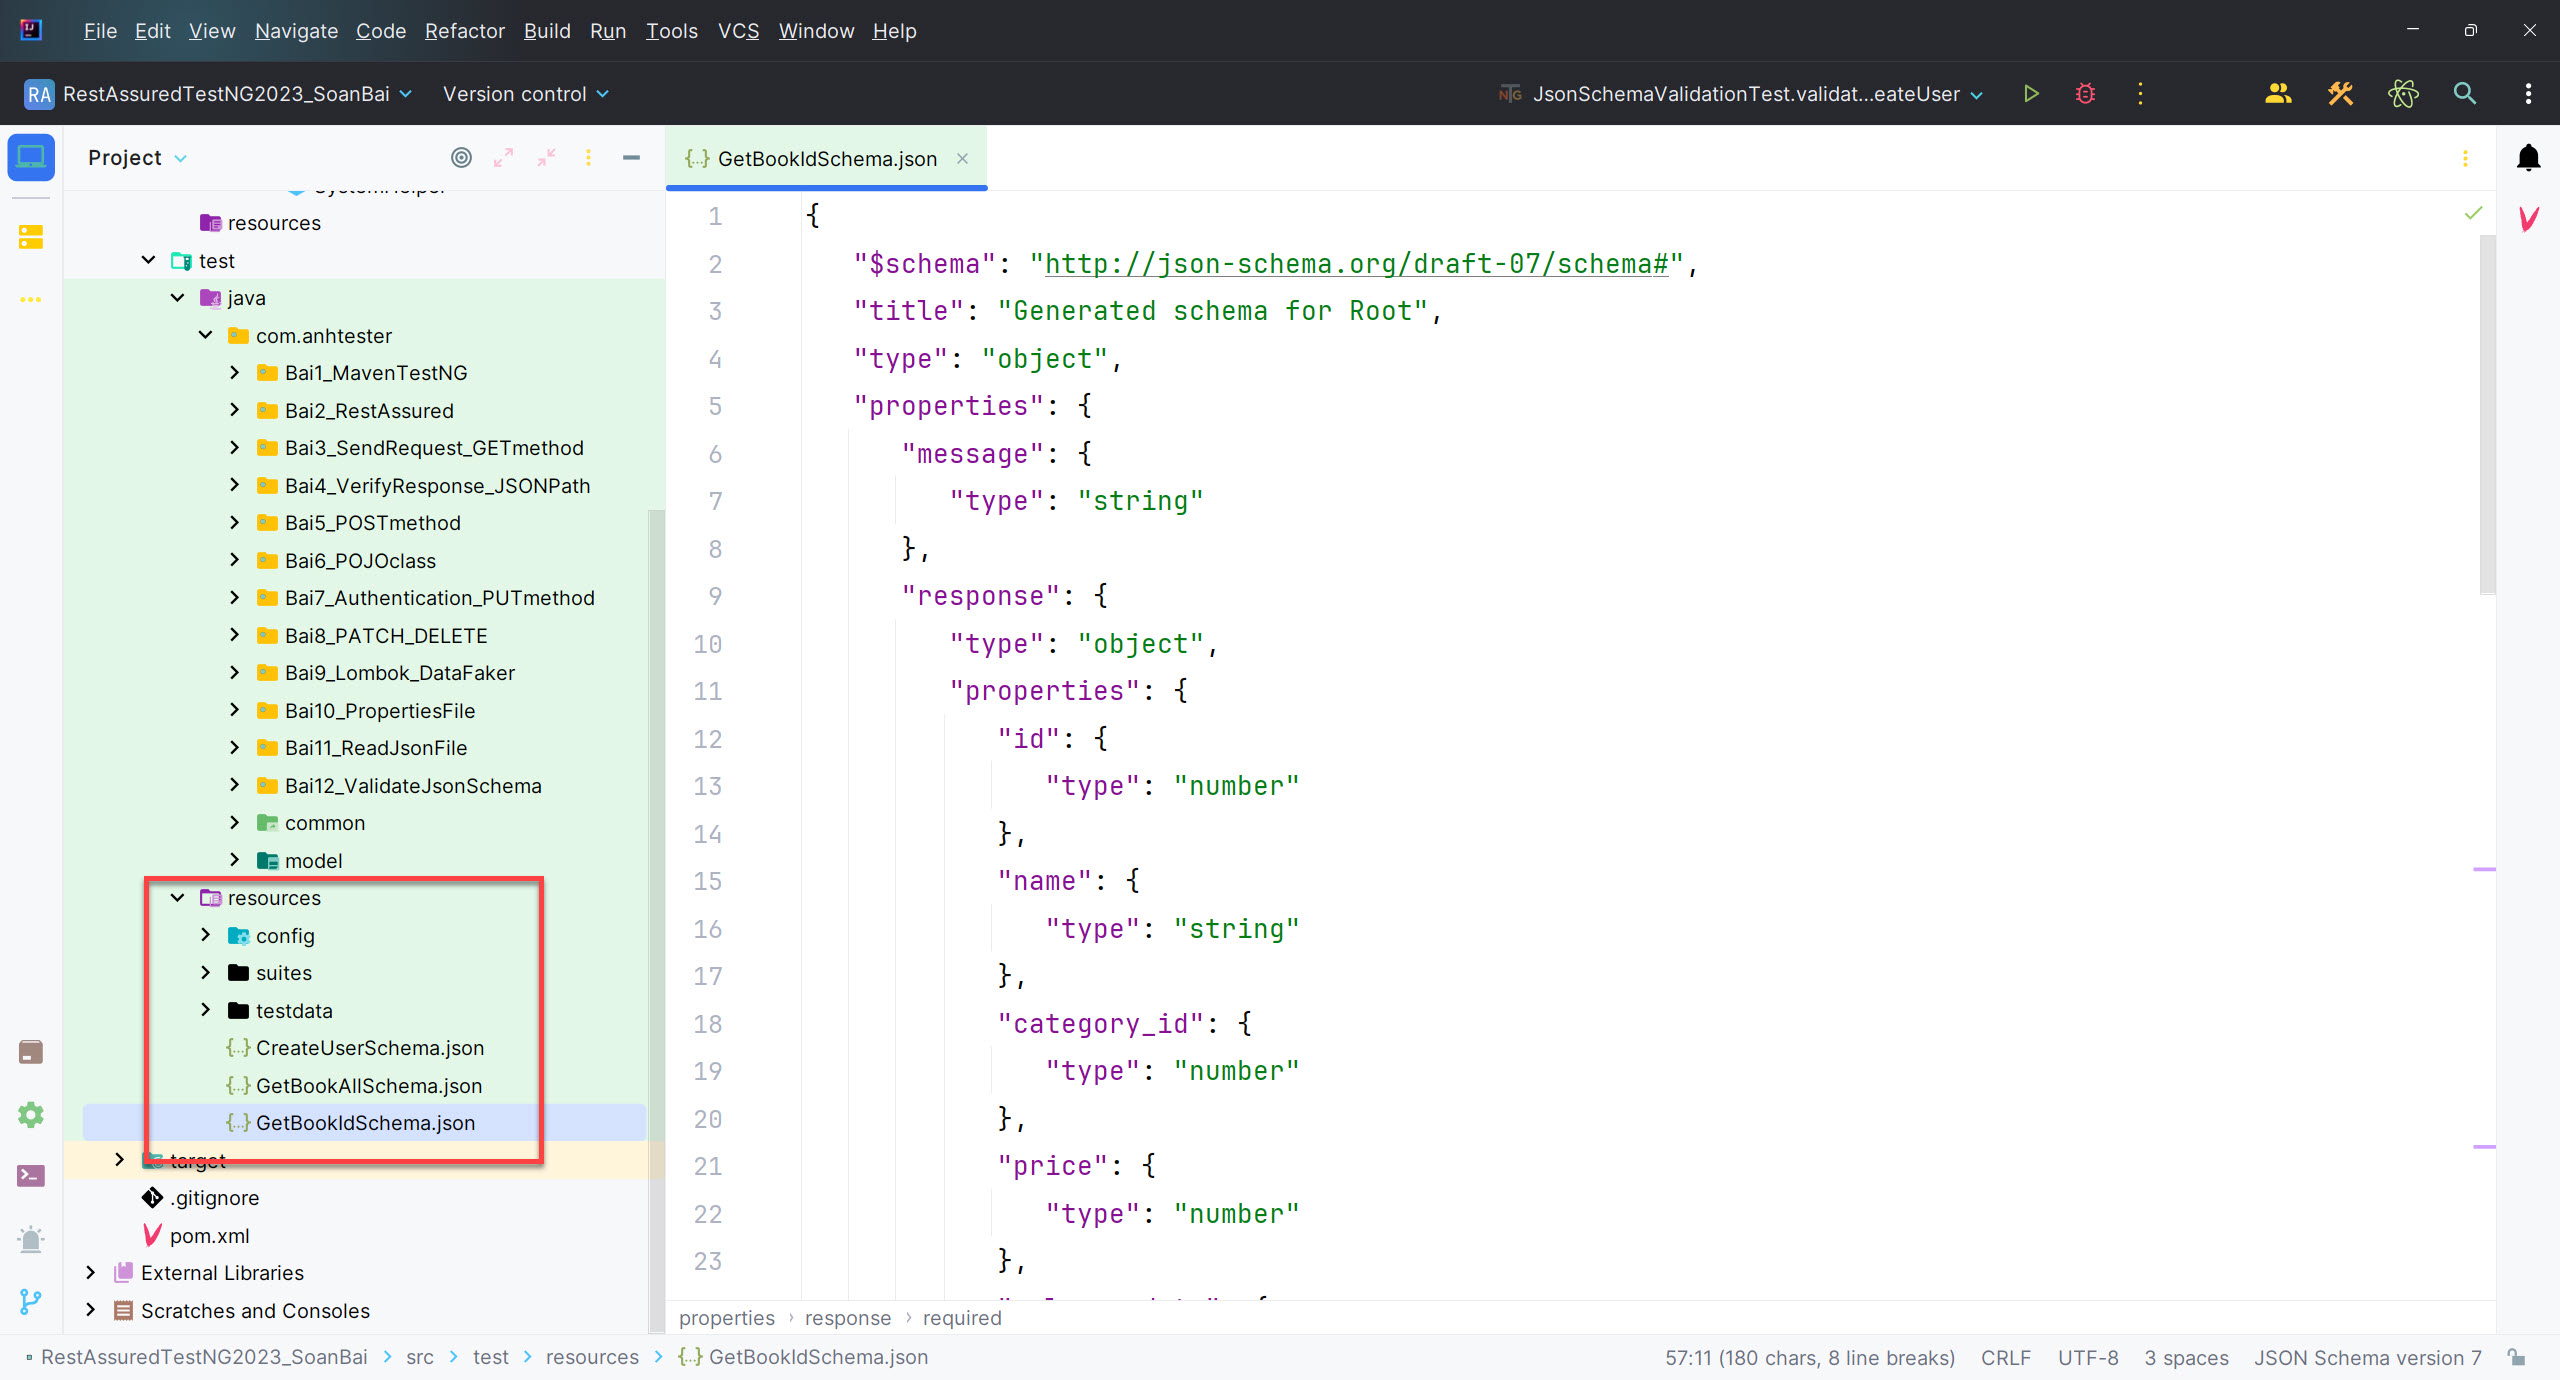2560x1380 pixels.
Task: Open the Project view mode dropdown
Action: (138, 157)
